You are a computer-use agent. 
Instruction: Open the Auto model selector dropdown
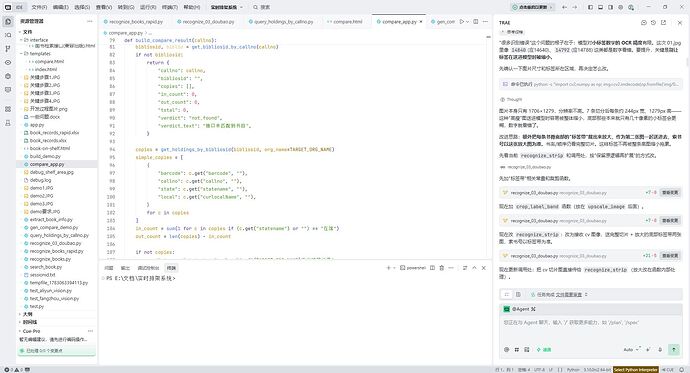click(x=632, y=350)
